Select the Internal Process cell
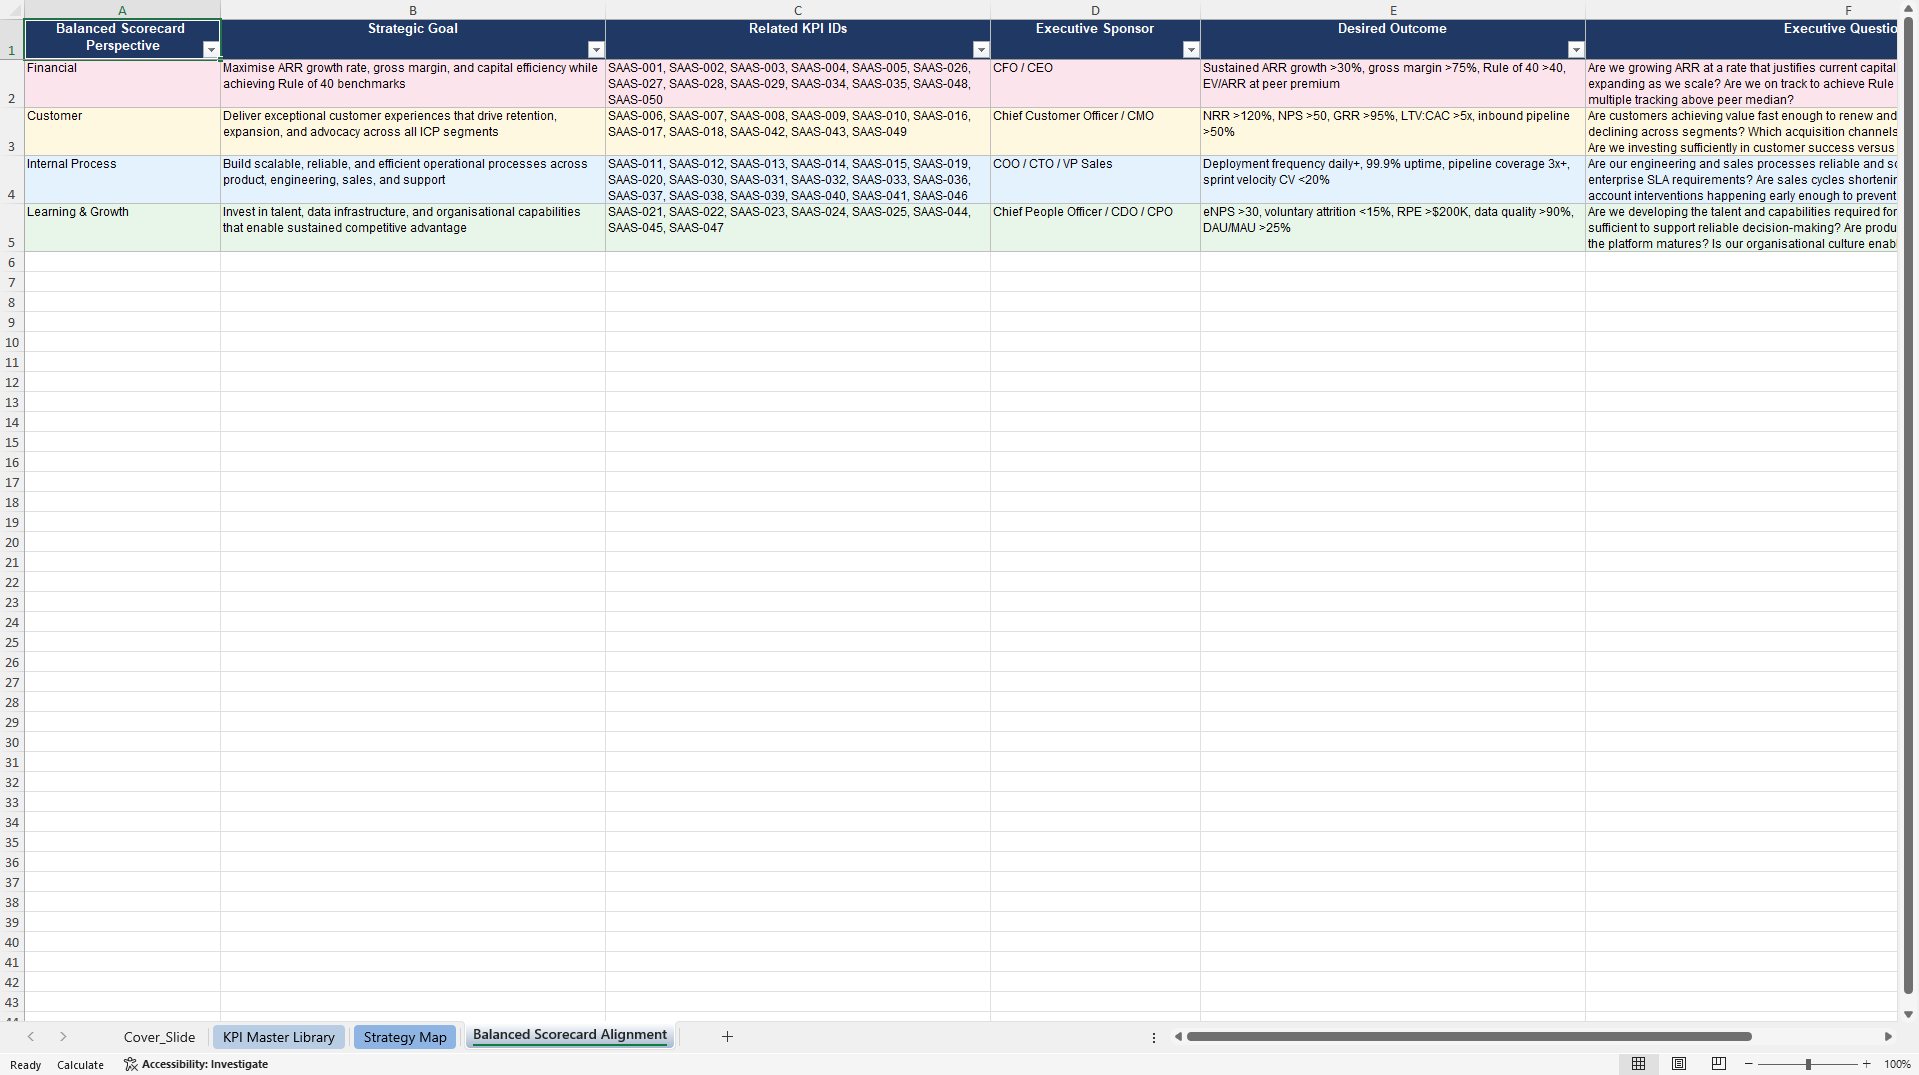 pyautogui.click(x=122, y=180)
